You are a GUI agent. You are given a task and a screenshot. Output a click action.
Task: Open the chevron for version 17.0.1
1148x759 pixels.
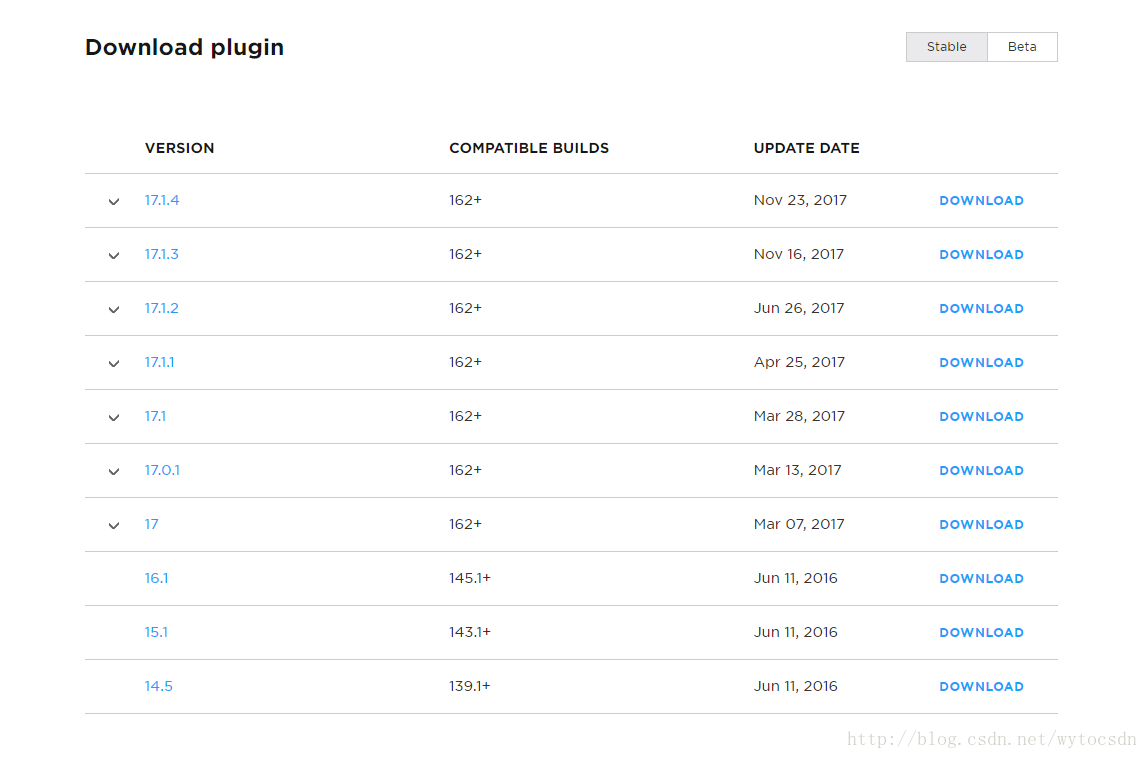pyautogui.click(x=113, y=471)
